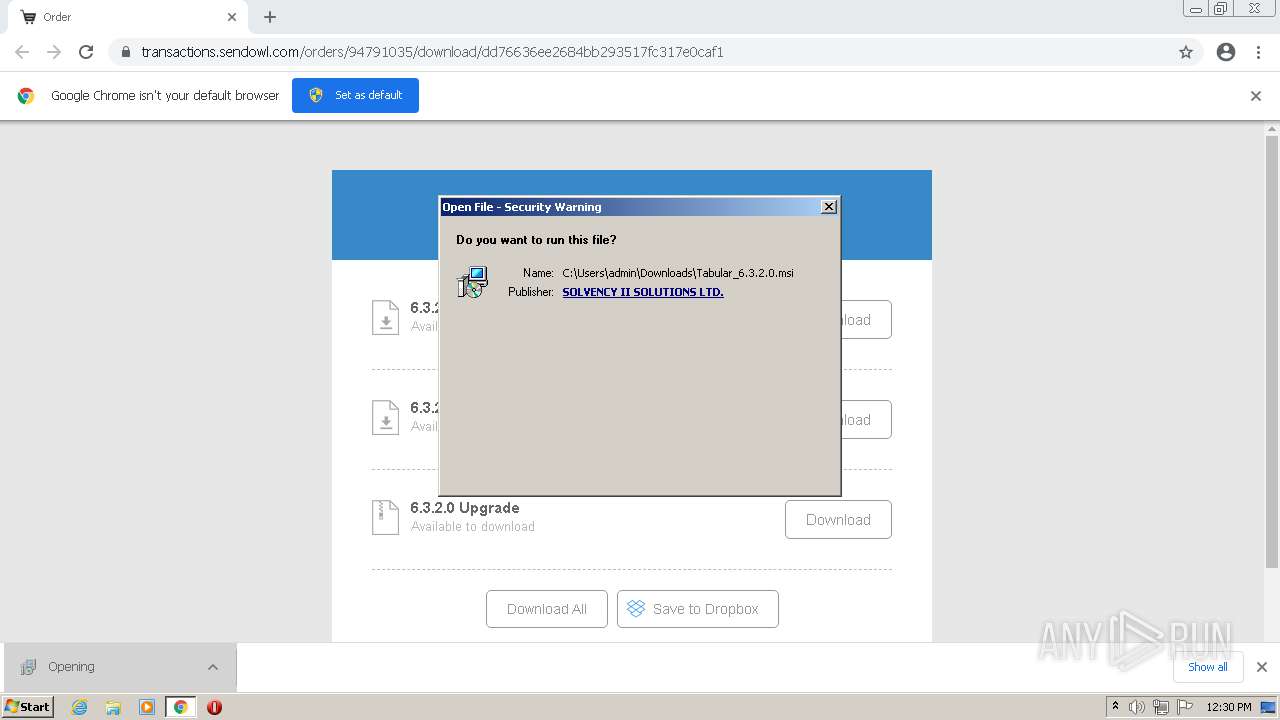Click the 12:30 PM taskbar clock

(1229, 707)
